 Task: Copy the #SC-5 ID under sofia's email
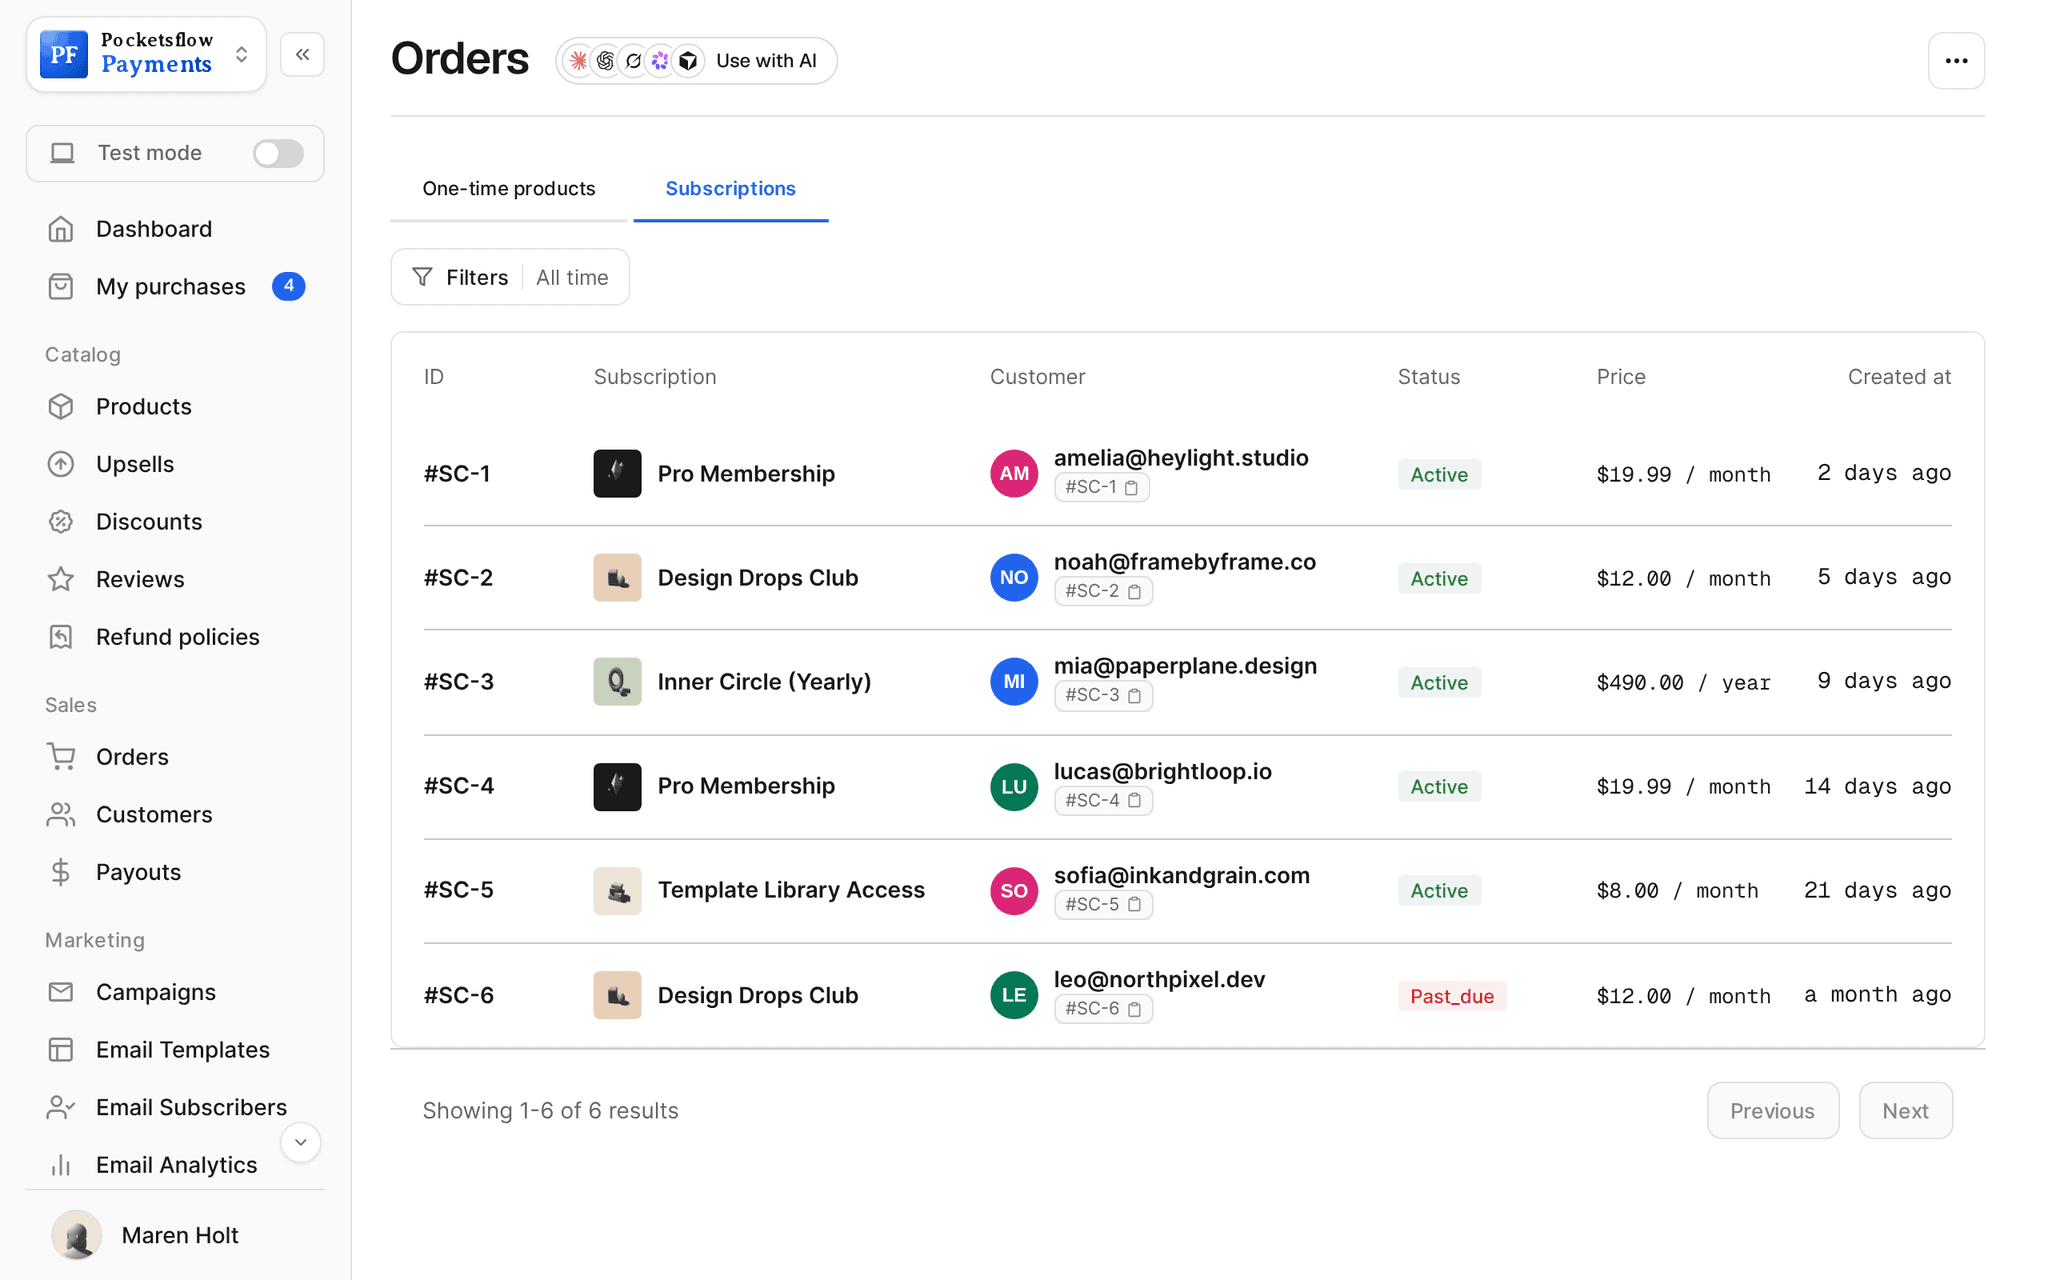(1134, 905)
